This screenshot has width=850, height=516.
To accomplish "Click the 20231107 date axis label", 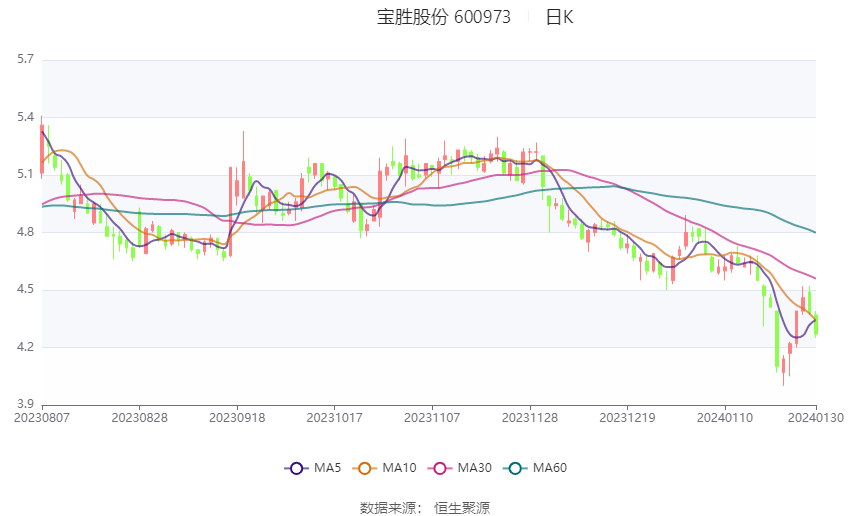I will pos(432,418).
